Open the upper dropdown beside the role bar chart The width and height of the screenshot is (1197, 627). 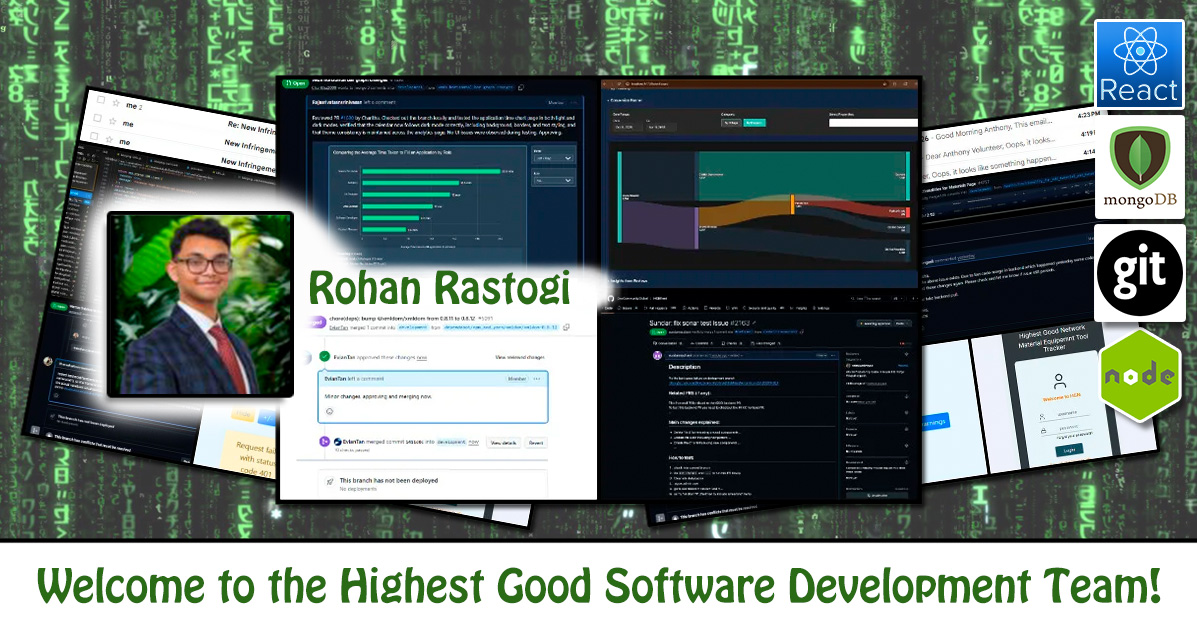553,158
